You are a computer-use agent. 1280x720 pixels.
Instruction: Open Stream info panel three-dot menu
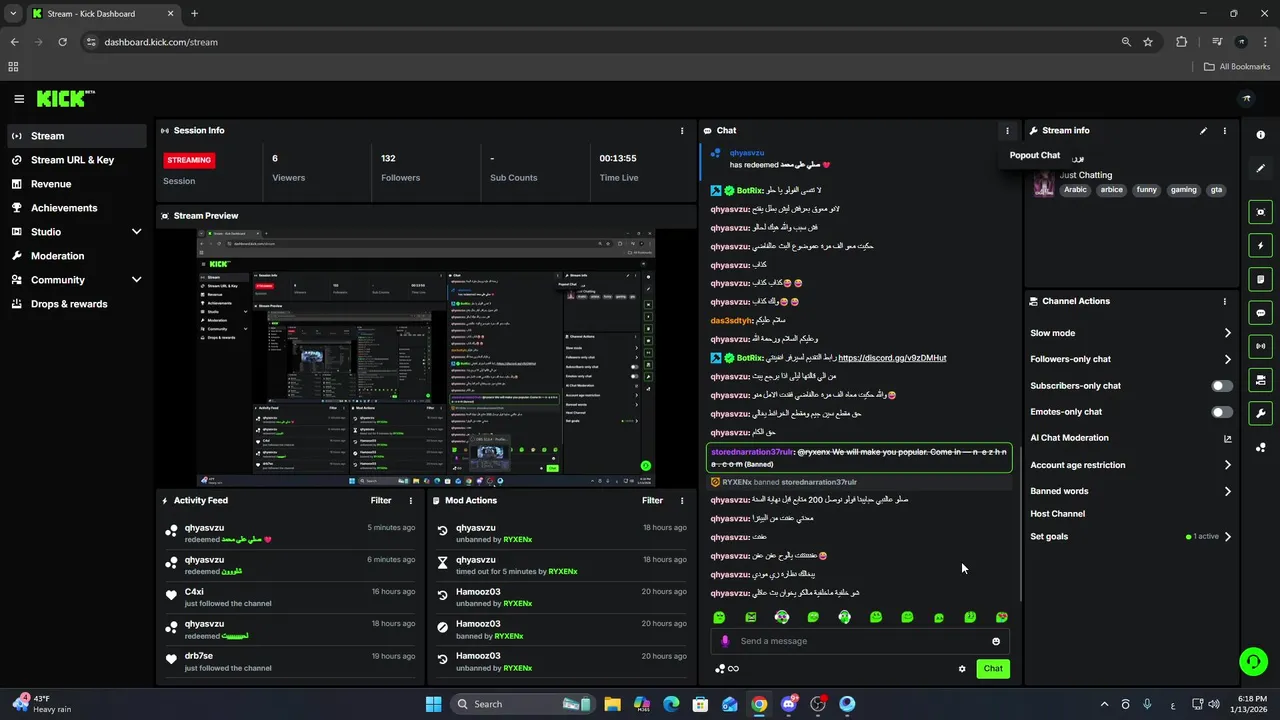1224,131
